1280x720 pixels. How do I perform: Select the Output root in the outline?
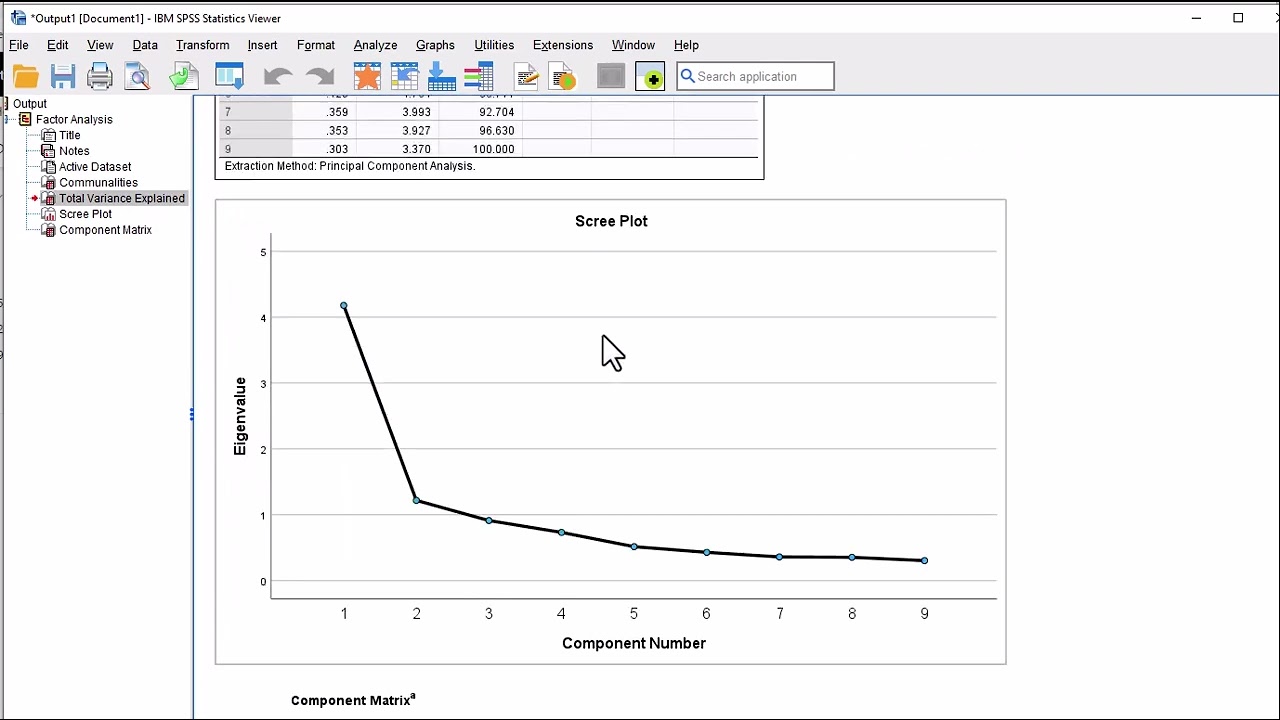30,104
